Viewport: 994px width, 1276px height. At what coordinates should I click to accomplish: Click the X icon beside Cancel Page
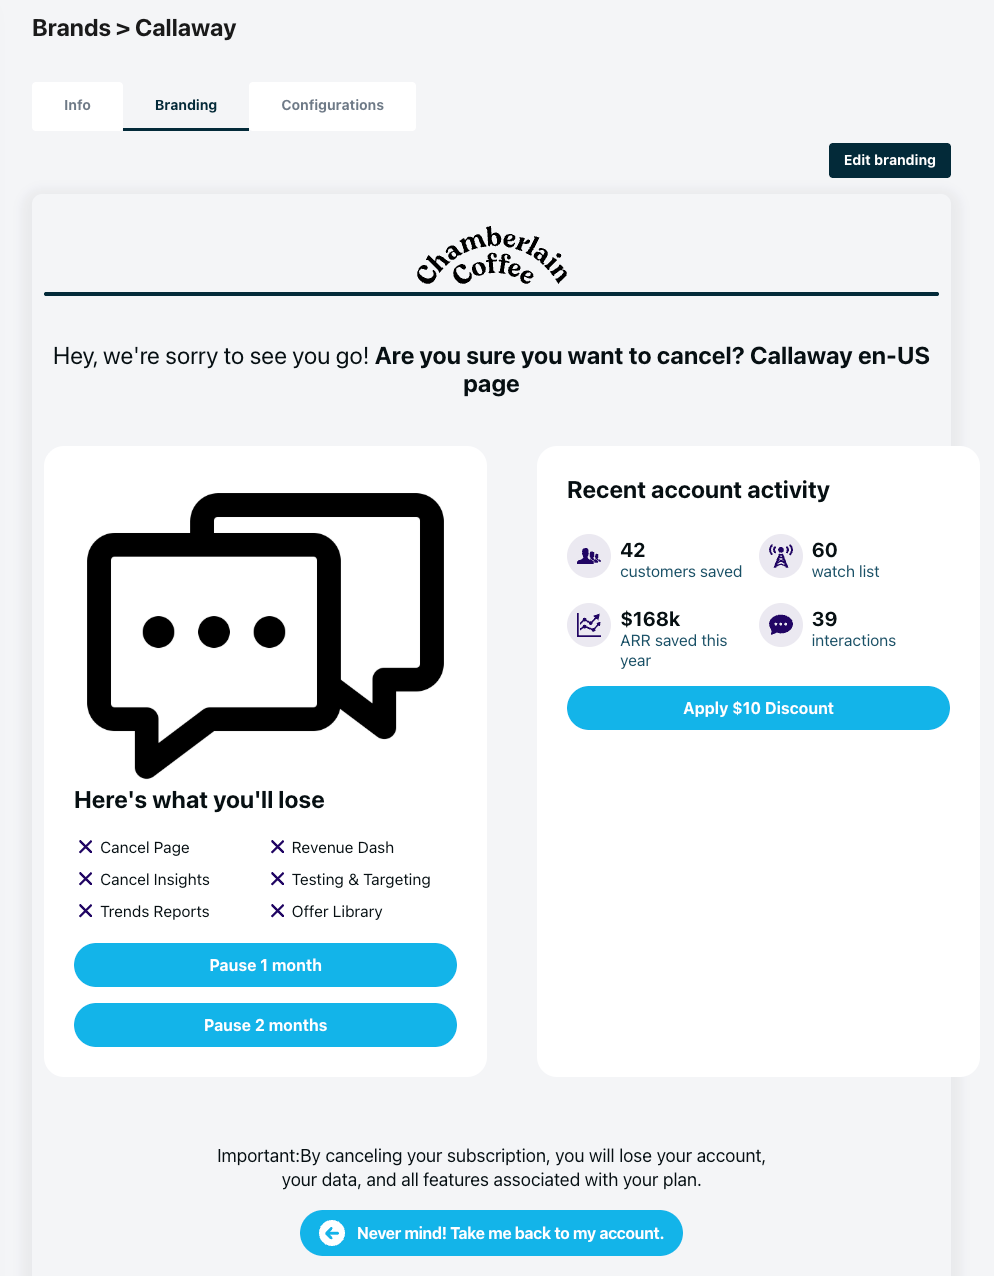click(86, 847)
